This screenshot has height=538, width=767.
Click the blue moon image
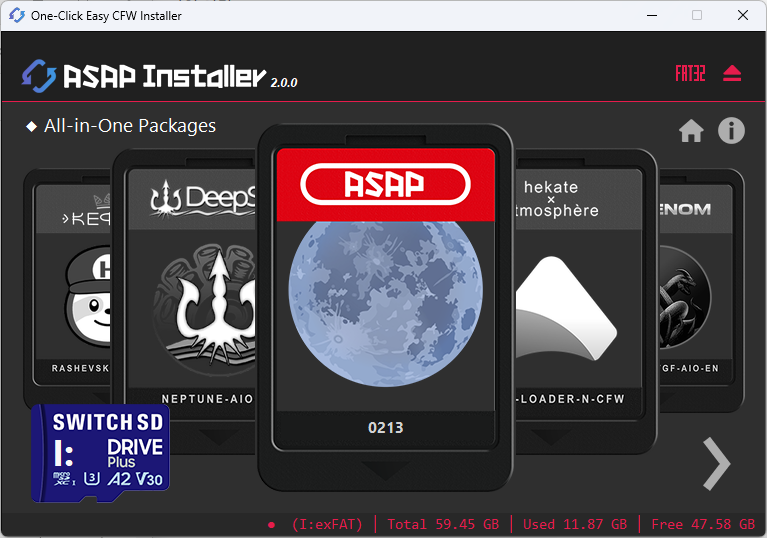[x=385, y=303]
